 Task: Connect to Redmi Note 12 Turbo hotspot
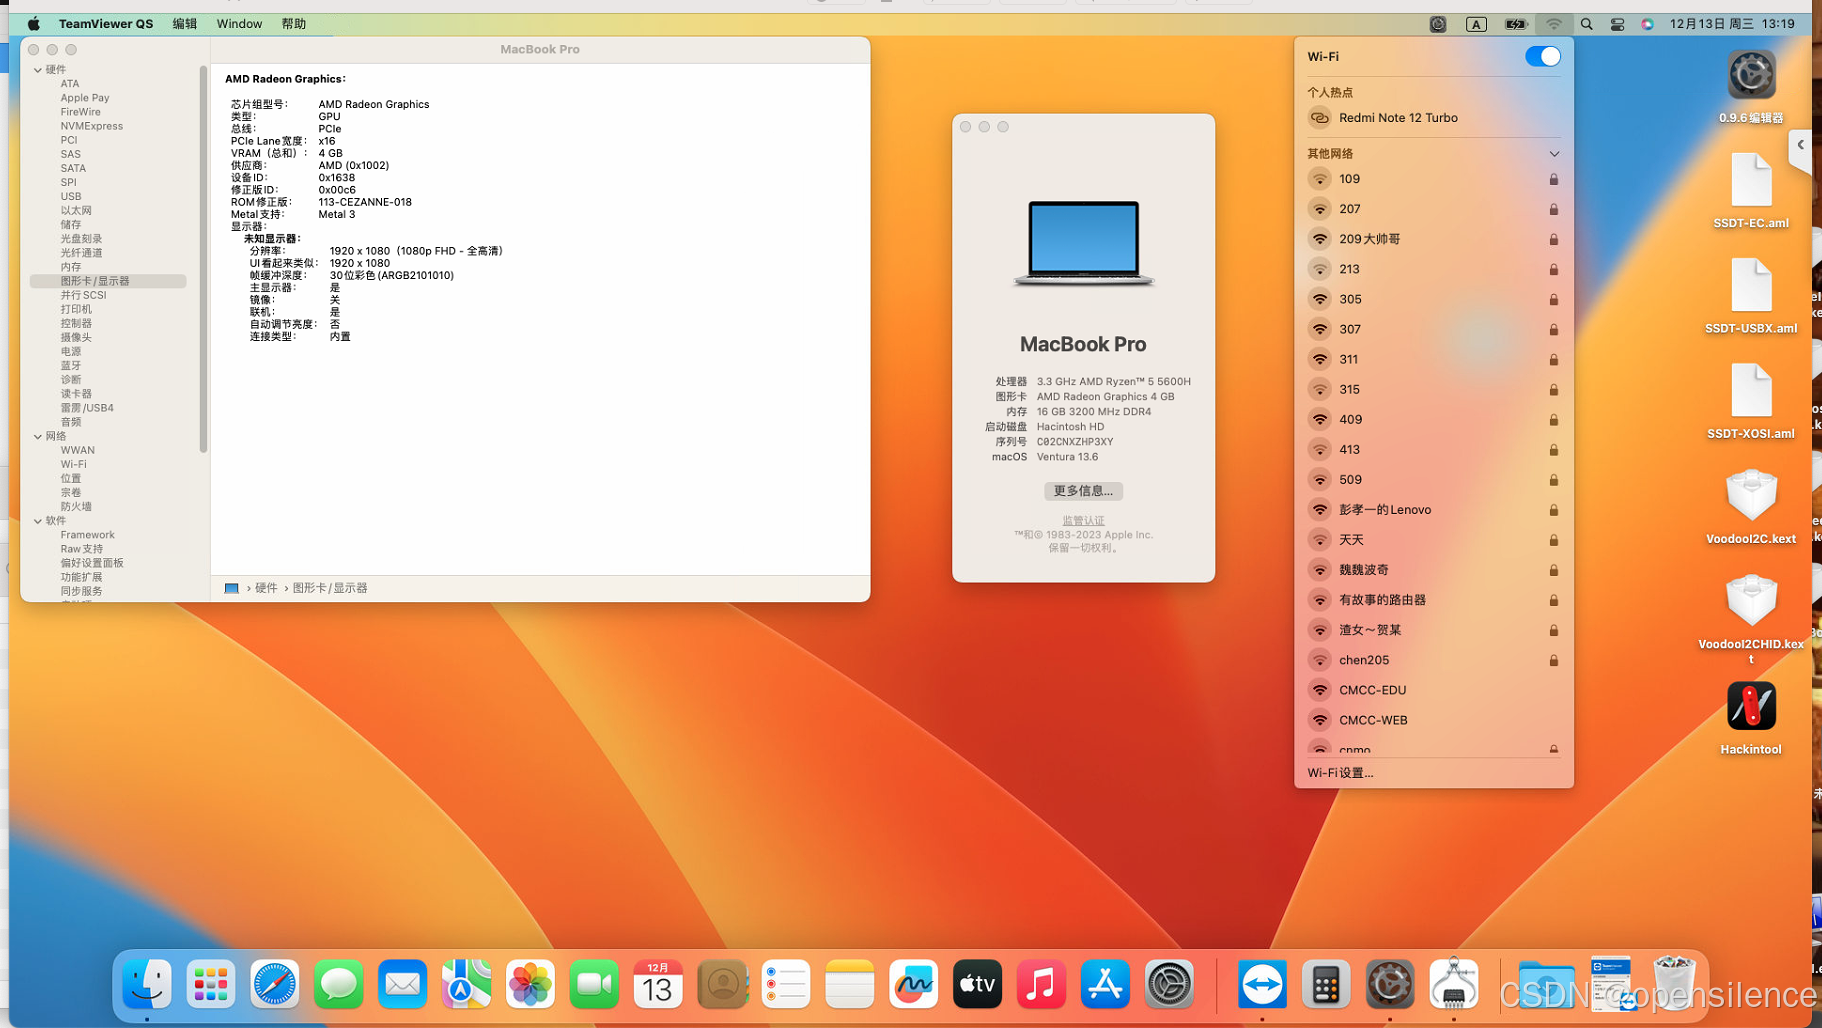point(1433,118)
